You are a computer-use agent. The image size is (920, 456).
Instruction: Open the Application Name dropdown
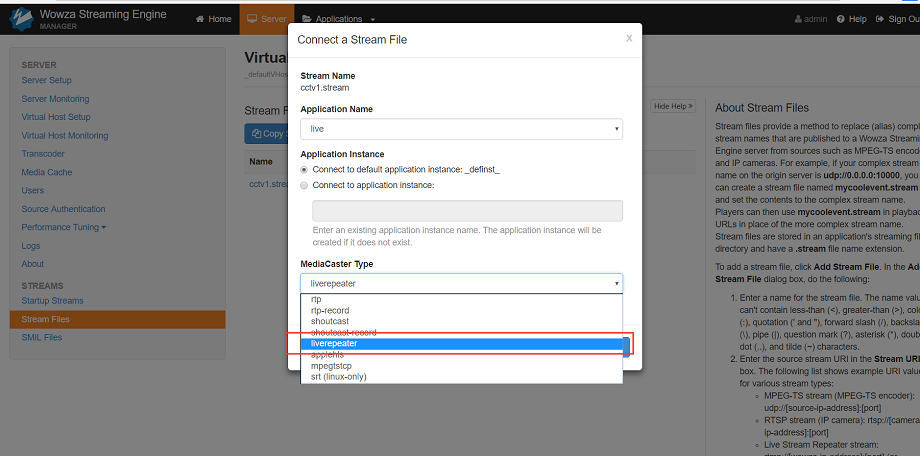point(461,129)
